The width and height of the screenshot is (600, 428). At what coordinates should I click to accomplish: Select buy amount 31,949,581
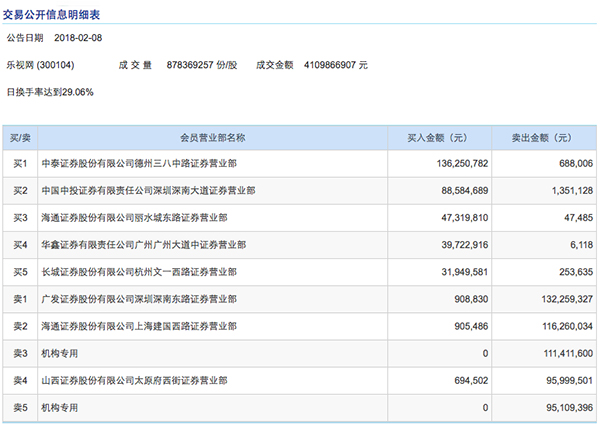pyautogui.click(x=465, y=272)
